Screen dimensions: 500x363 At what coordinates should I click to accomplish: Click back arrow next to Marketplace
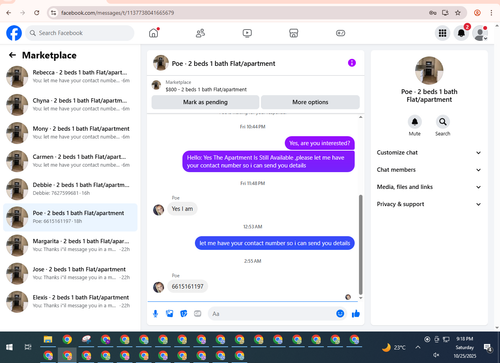point(13,55)
